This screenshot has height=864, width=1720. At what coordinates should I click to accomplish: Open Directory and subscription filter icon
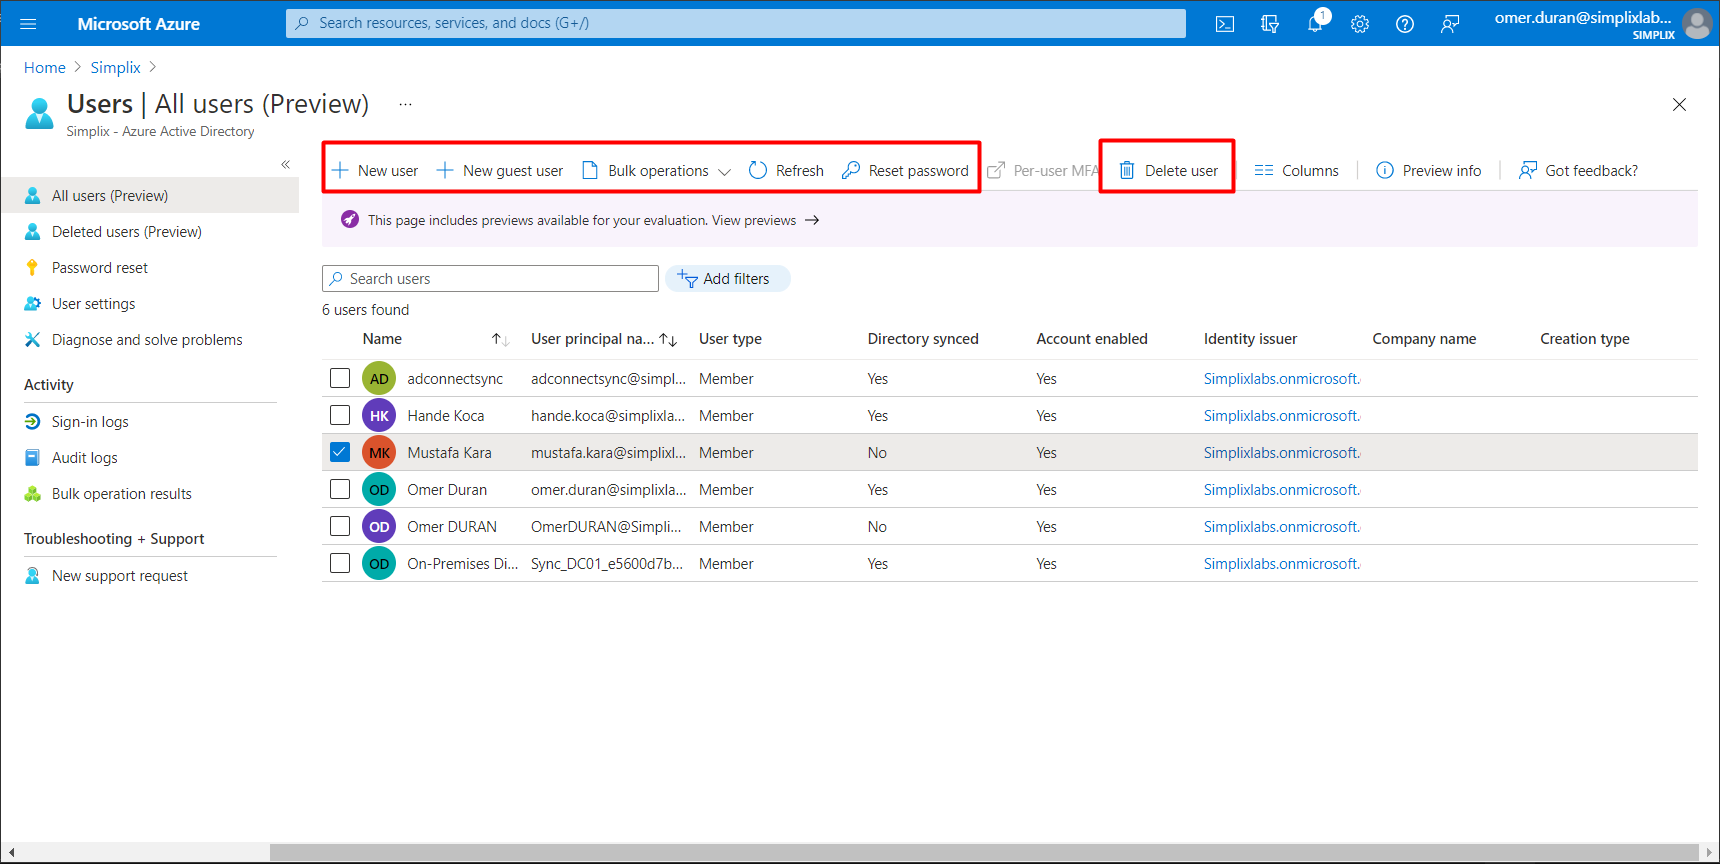1270,24
